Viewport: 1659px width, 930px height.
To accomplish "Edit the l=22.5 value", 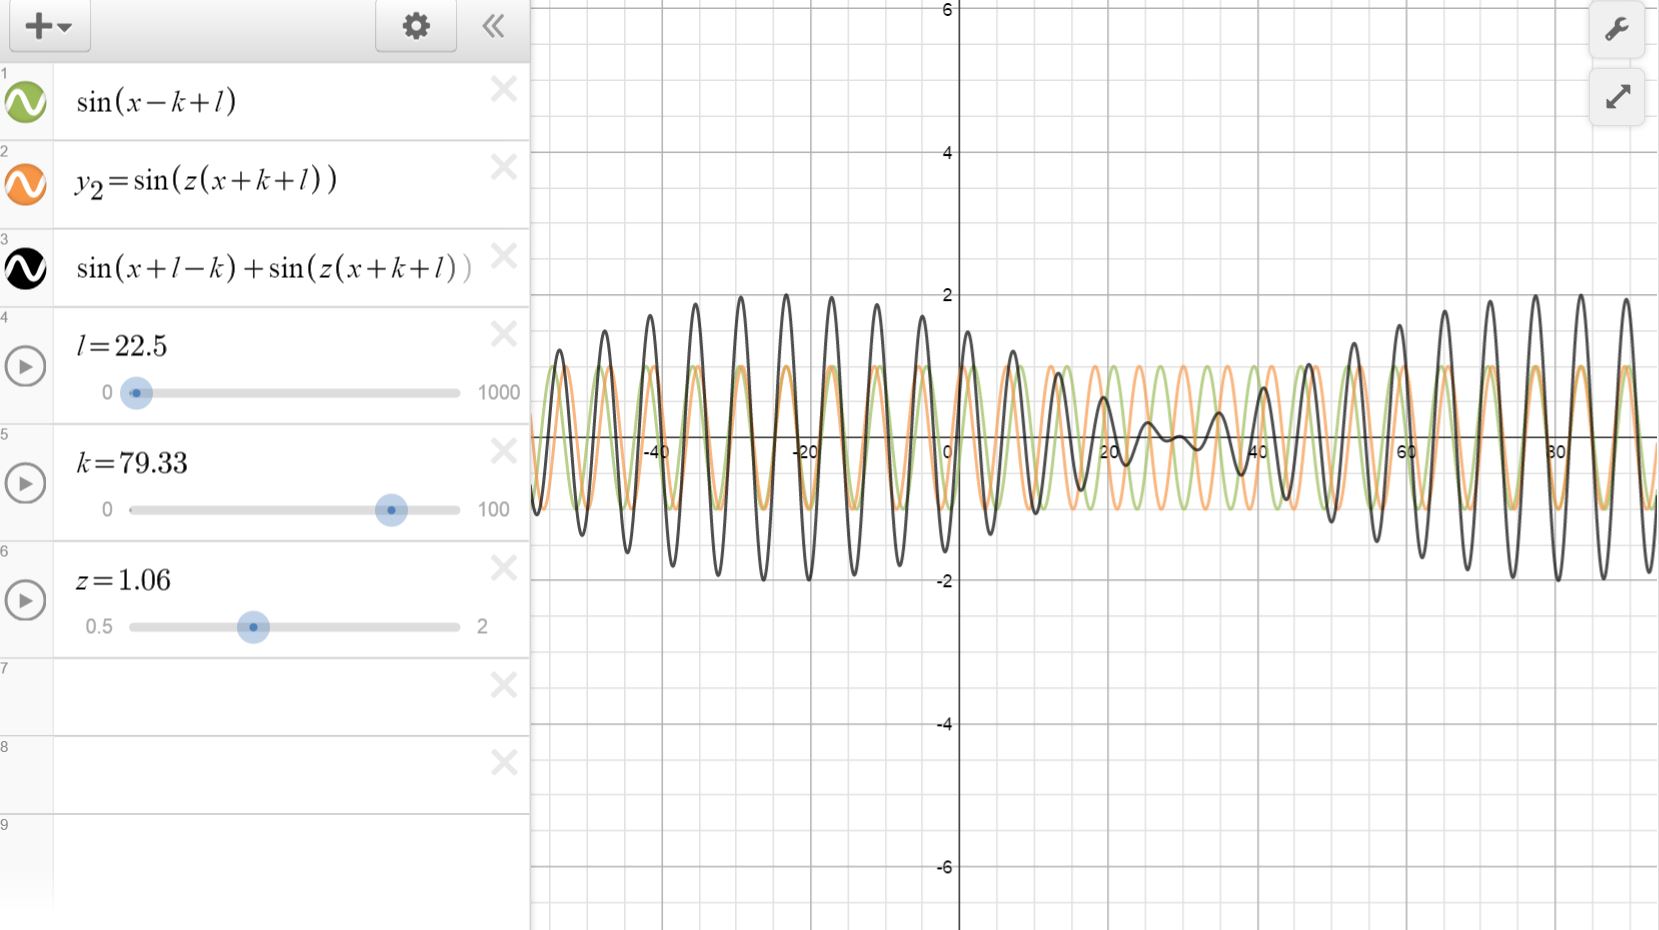I will click(122, 346).
